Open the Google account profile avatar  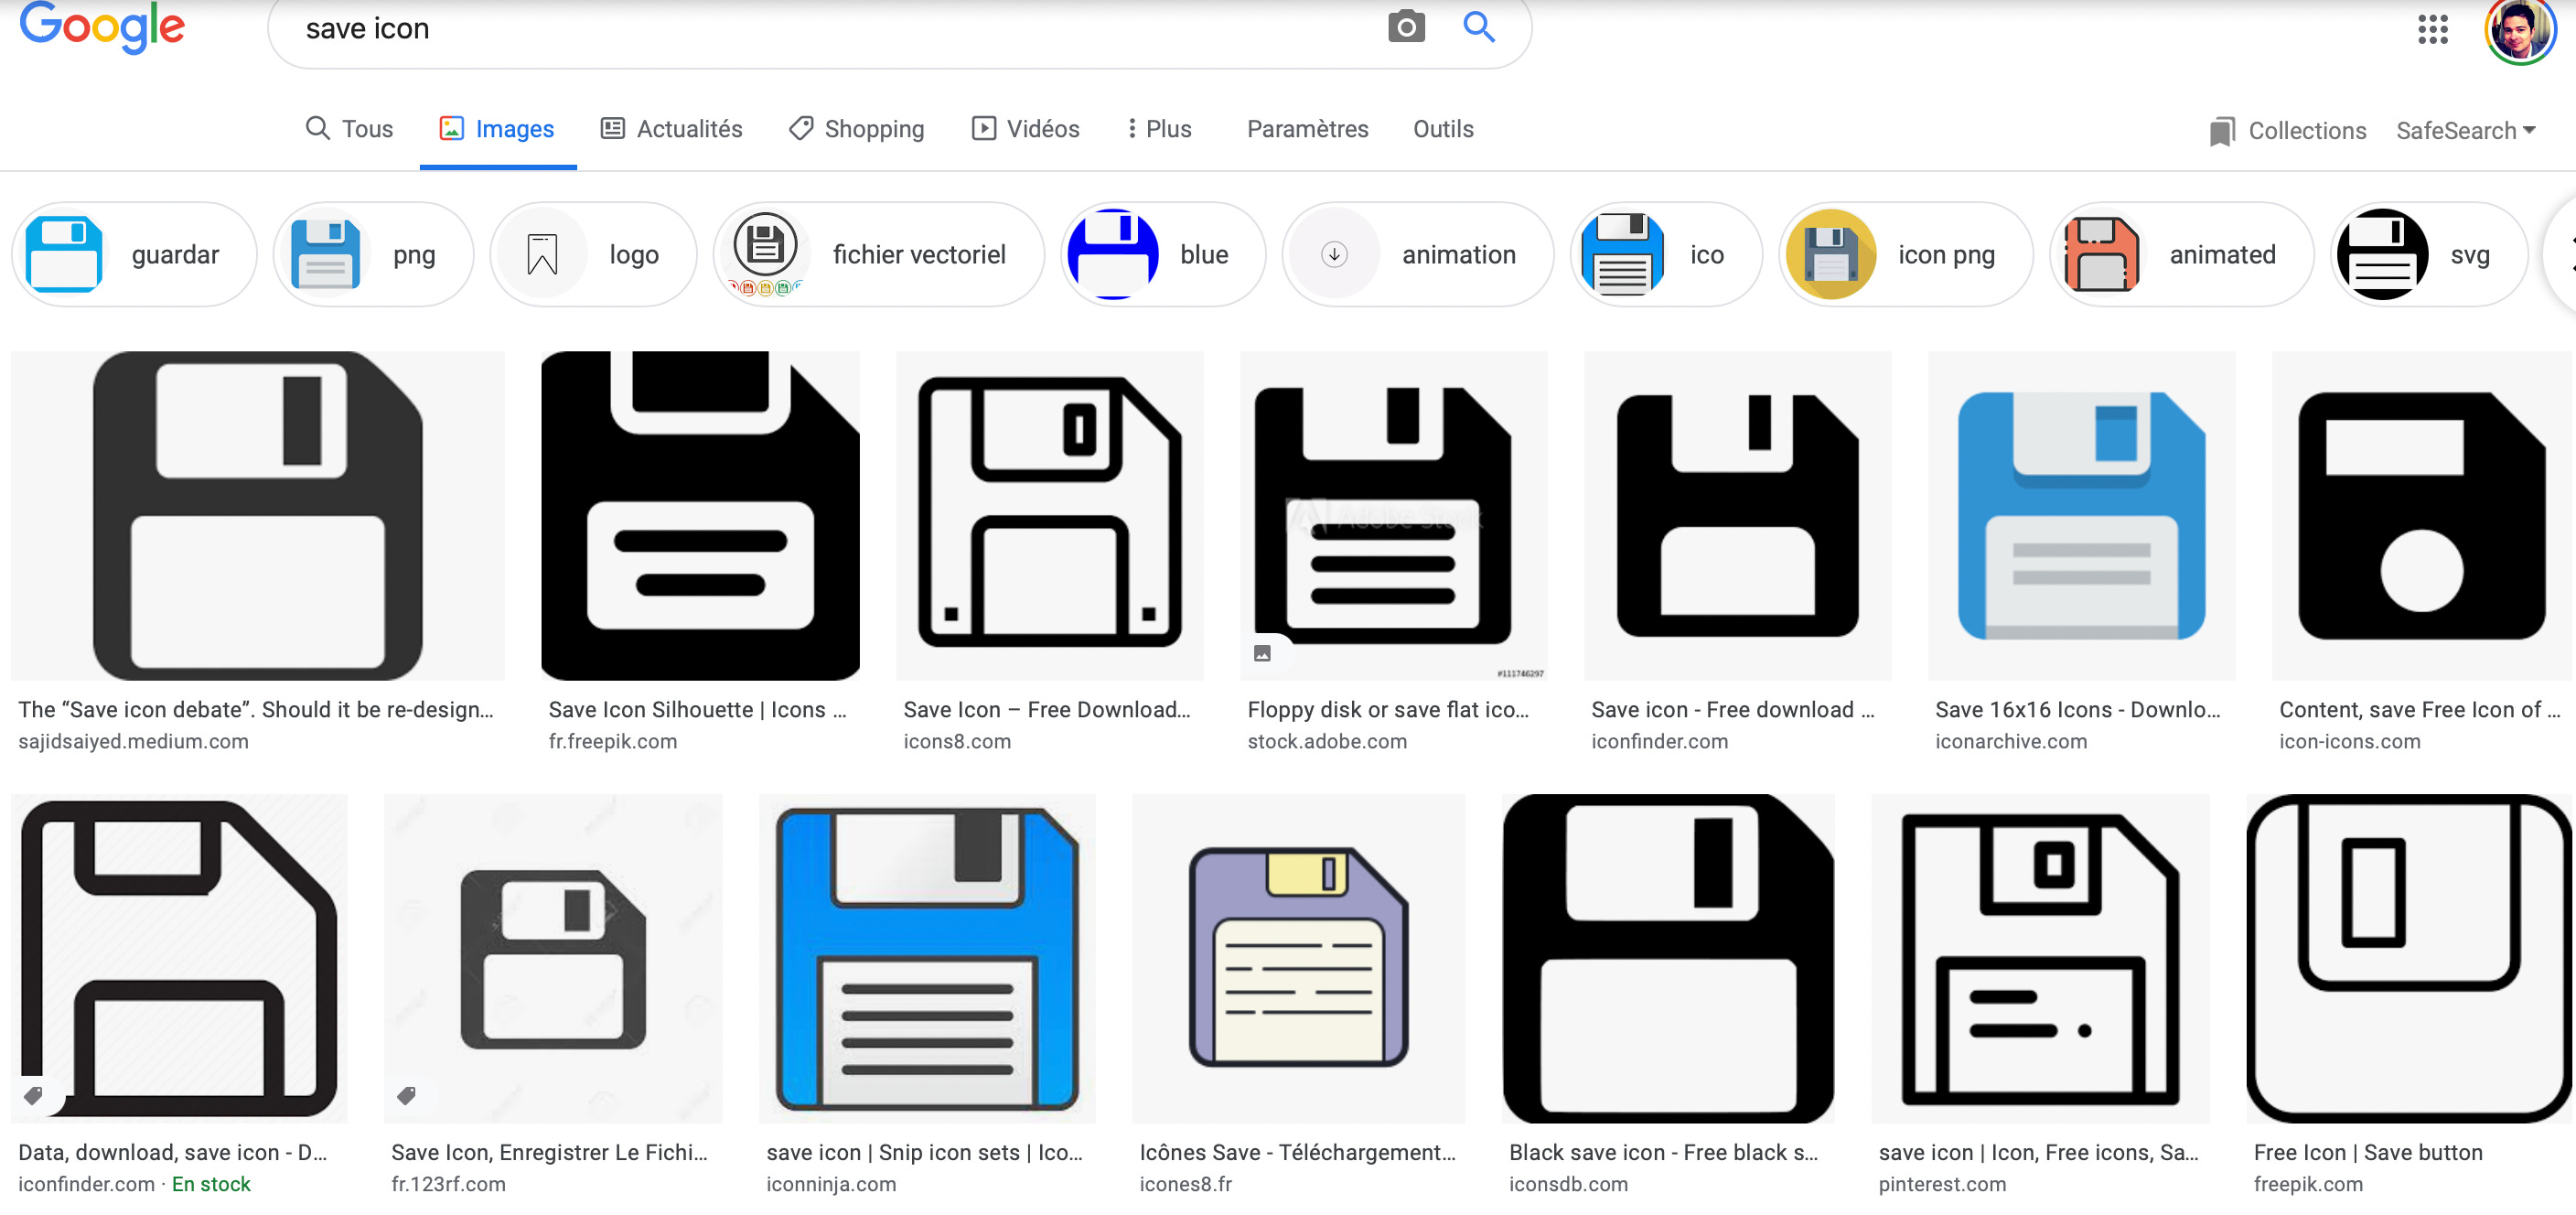coord(2519,30)
